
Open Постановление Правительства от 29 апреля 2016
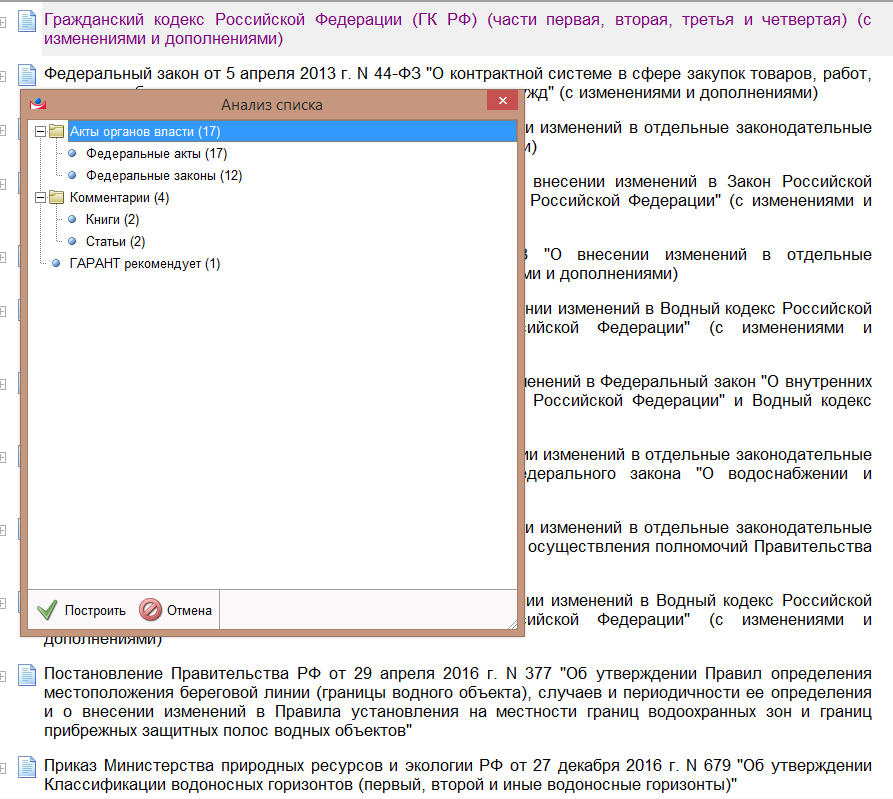[x=457, y=702]
